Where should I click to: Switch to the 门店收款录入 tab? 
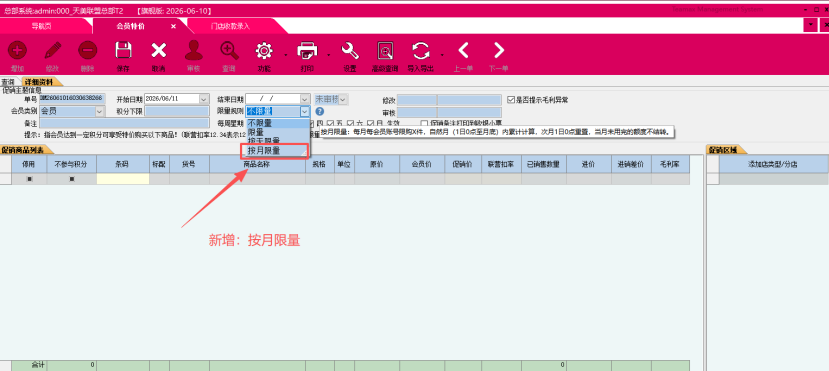click(x=230, y=26)
